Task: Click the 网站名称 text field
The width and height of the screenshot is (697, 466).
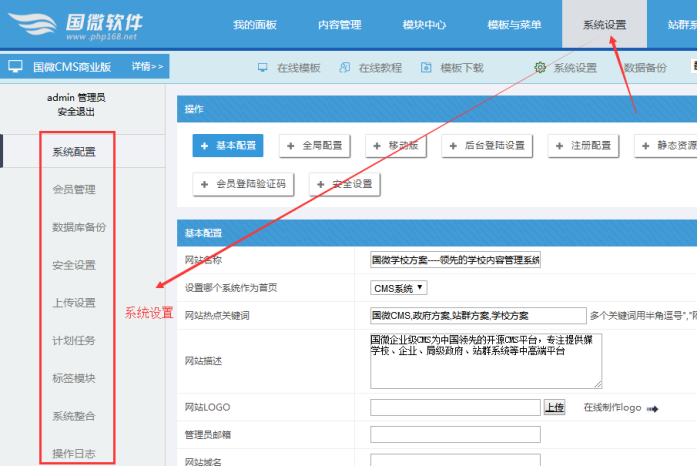Action: click(455, 260)
